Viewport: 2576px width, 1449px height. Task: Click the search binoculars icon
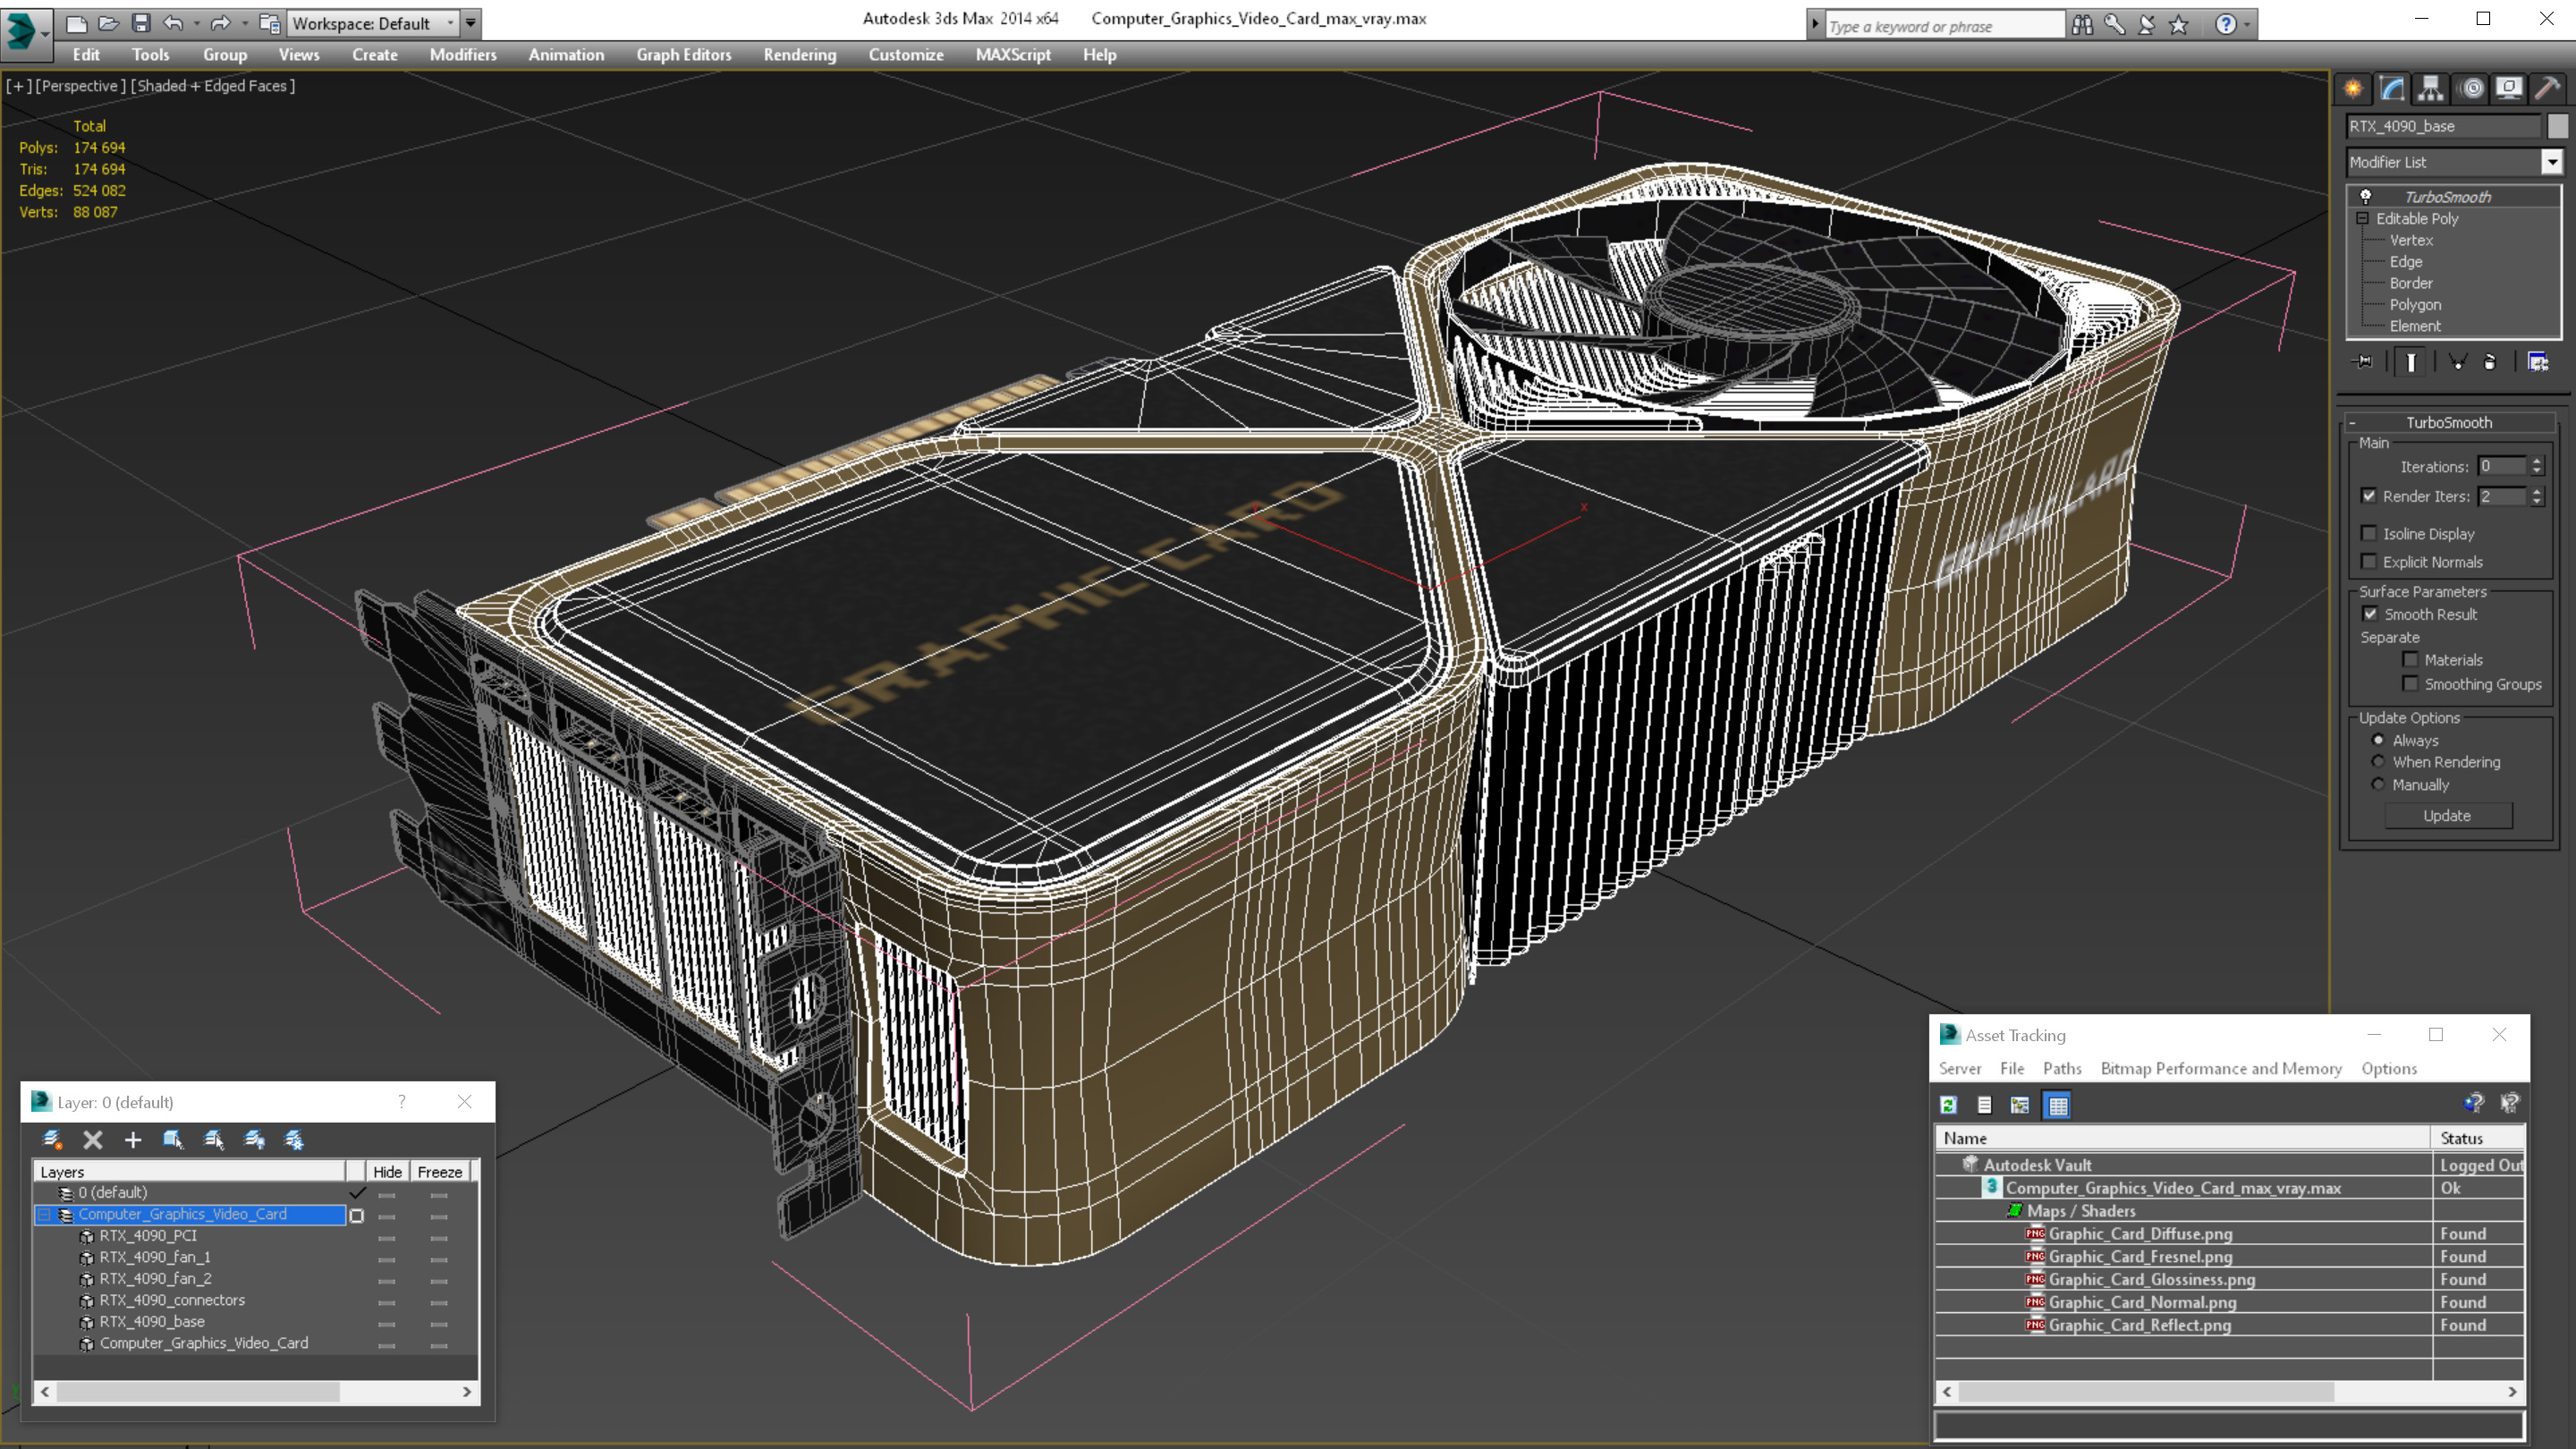pyautogui.click(x=2082, y=24)
